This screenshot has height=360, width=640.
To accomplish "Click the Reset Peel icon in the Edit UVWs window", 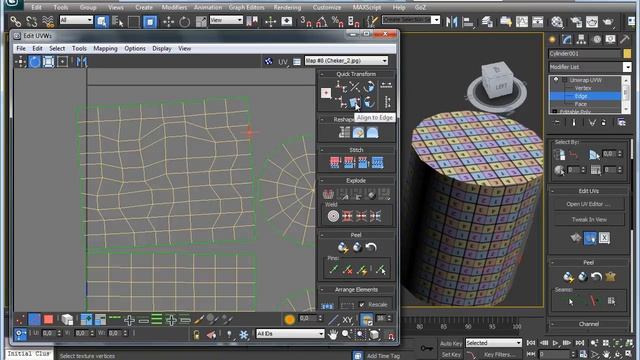I will 371,247.
